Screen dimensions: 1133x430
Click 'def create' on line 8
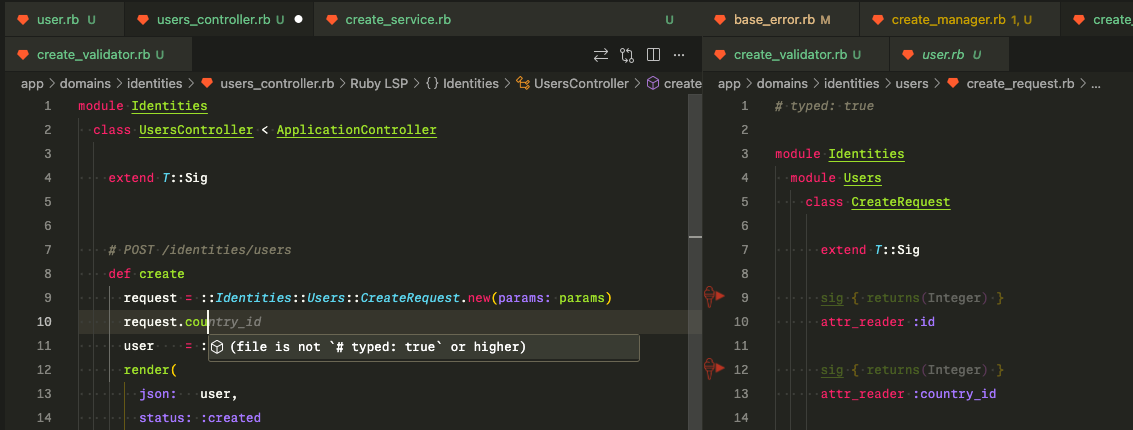pos(147,274)
